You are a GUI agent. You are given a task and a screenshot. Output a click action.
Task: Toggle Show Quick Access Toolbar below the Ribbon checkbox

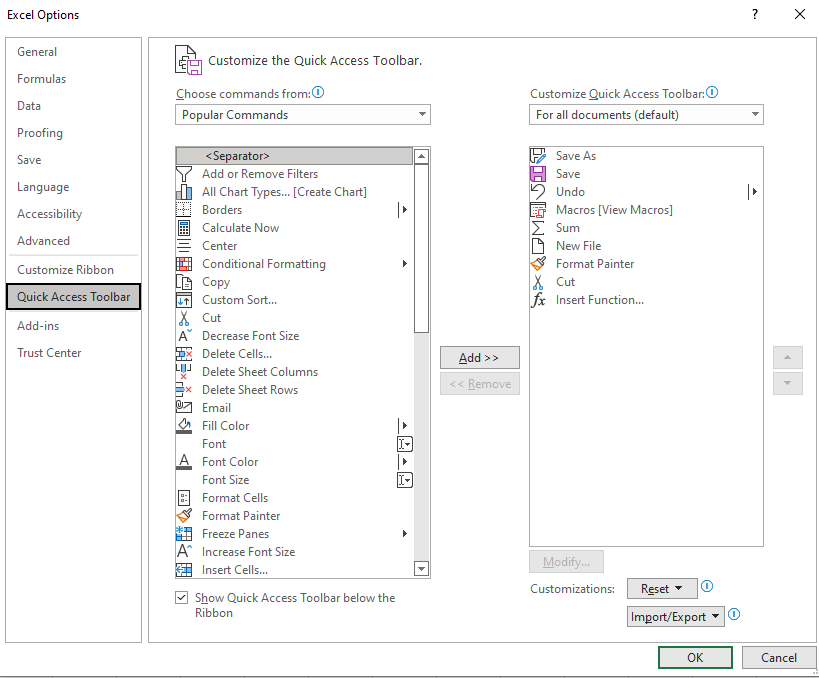pyautogui.click(x=181, y=597)
